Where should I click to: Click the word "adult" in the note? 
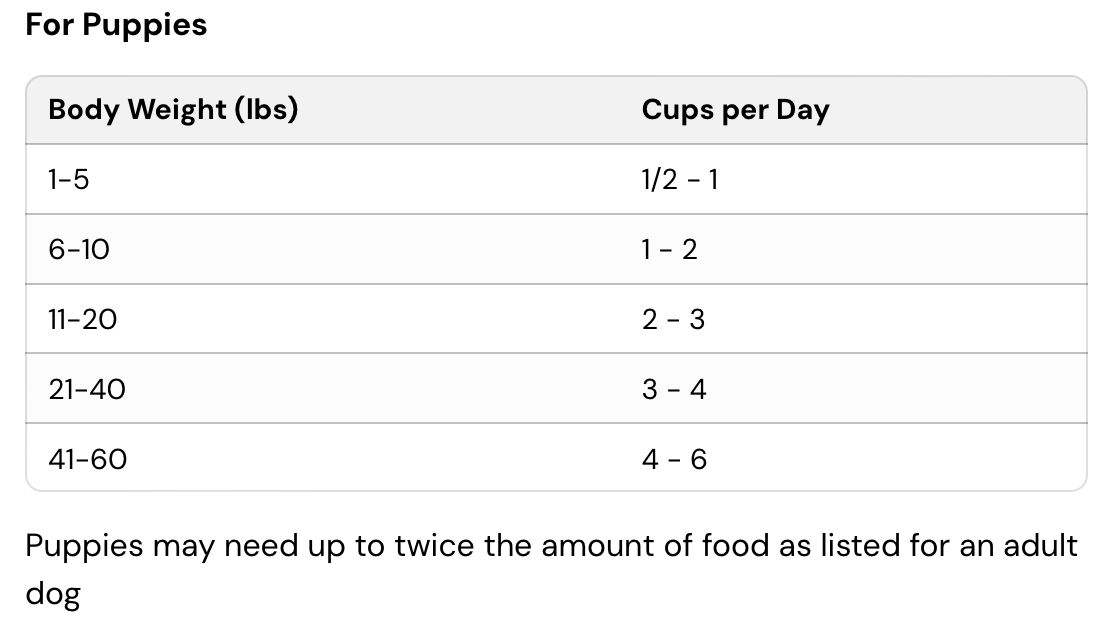1041,546
